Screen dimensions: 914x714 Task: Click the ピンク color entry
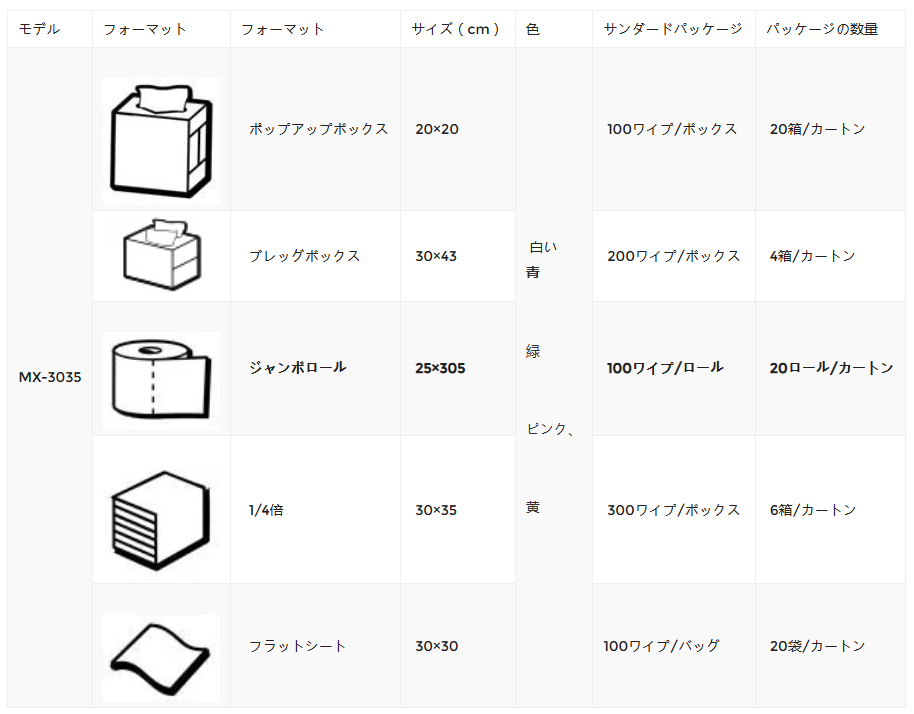coord(547,429)
